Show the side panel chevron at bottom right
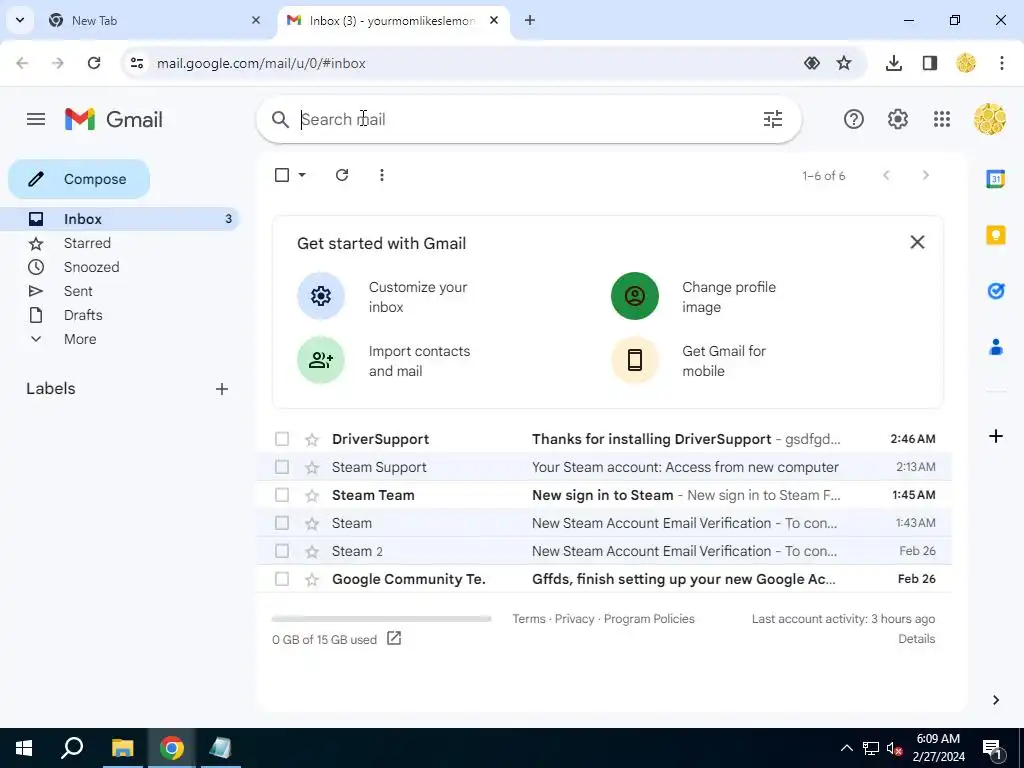This screenshot has width=1024, height=768. pos(995,700)
